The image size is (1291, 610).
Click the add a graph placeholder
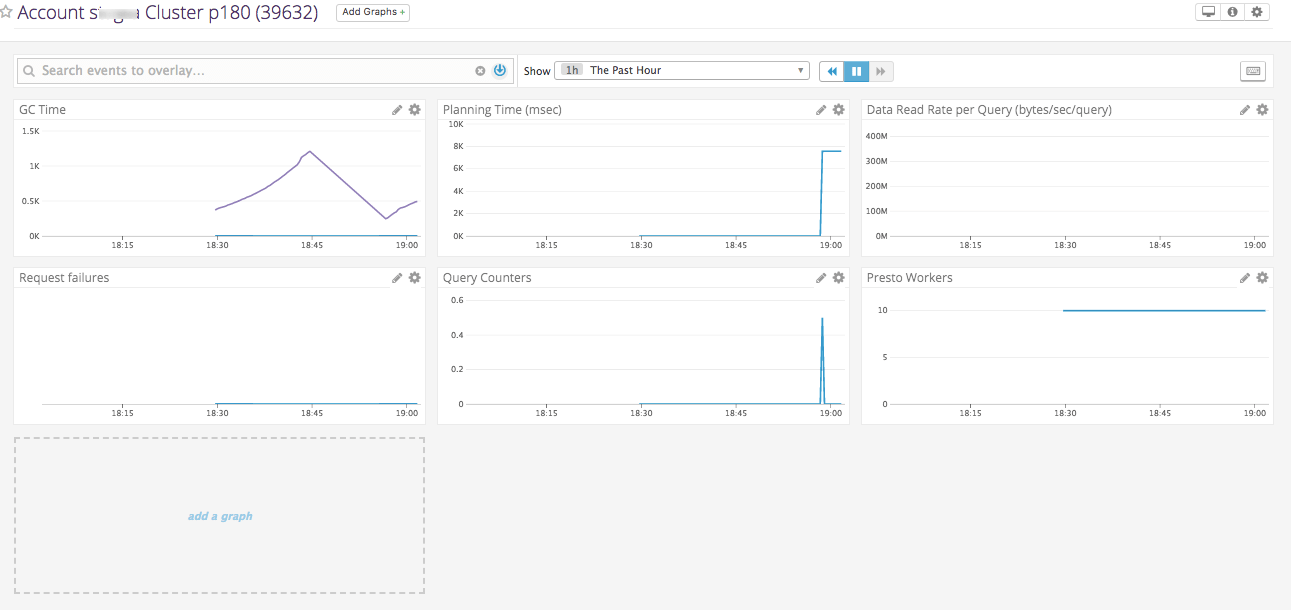219,515
